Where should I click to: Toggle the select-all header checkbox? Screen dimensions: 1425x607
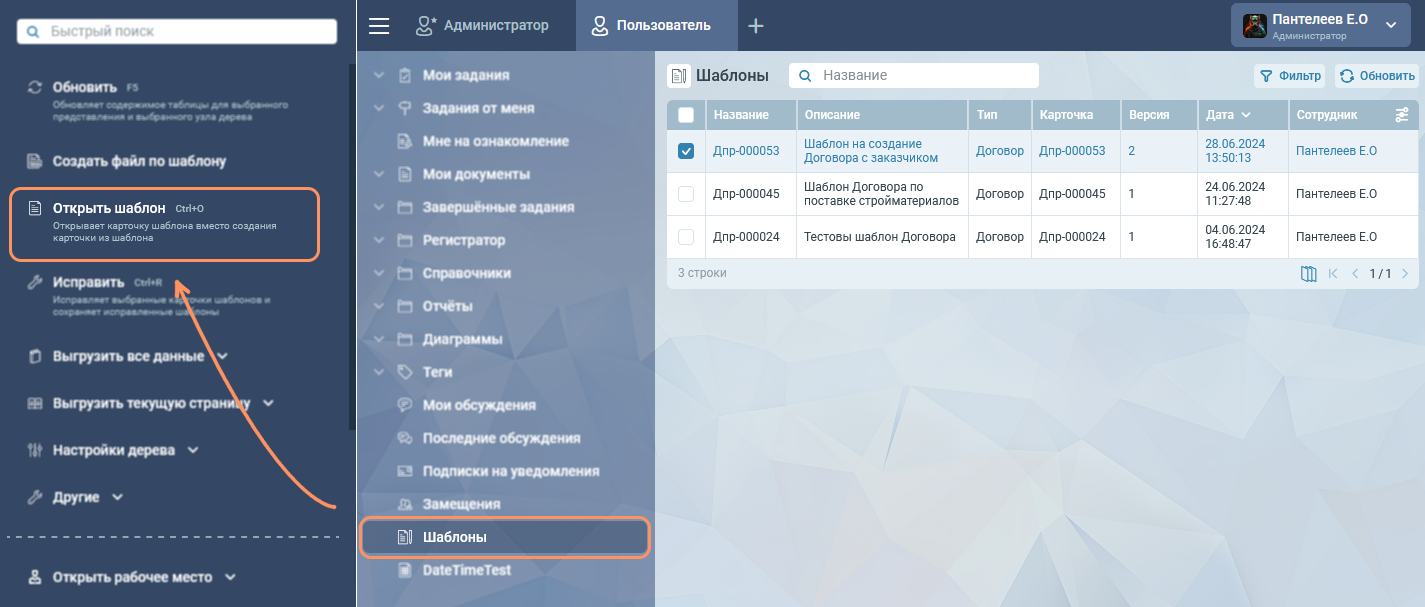click(686, 115)
